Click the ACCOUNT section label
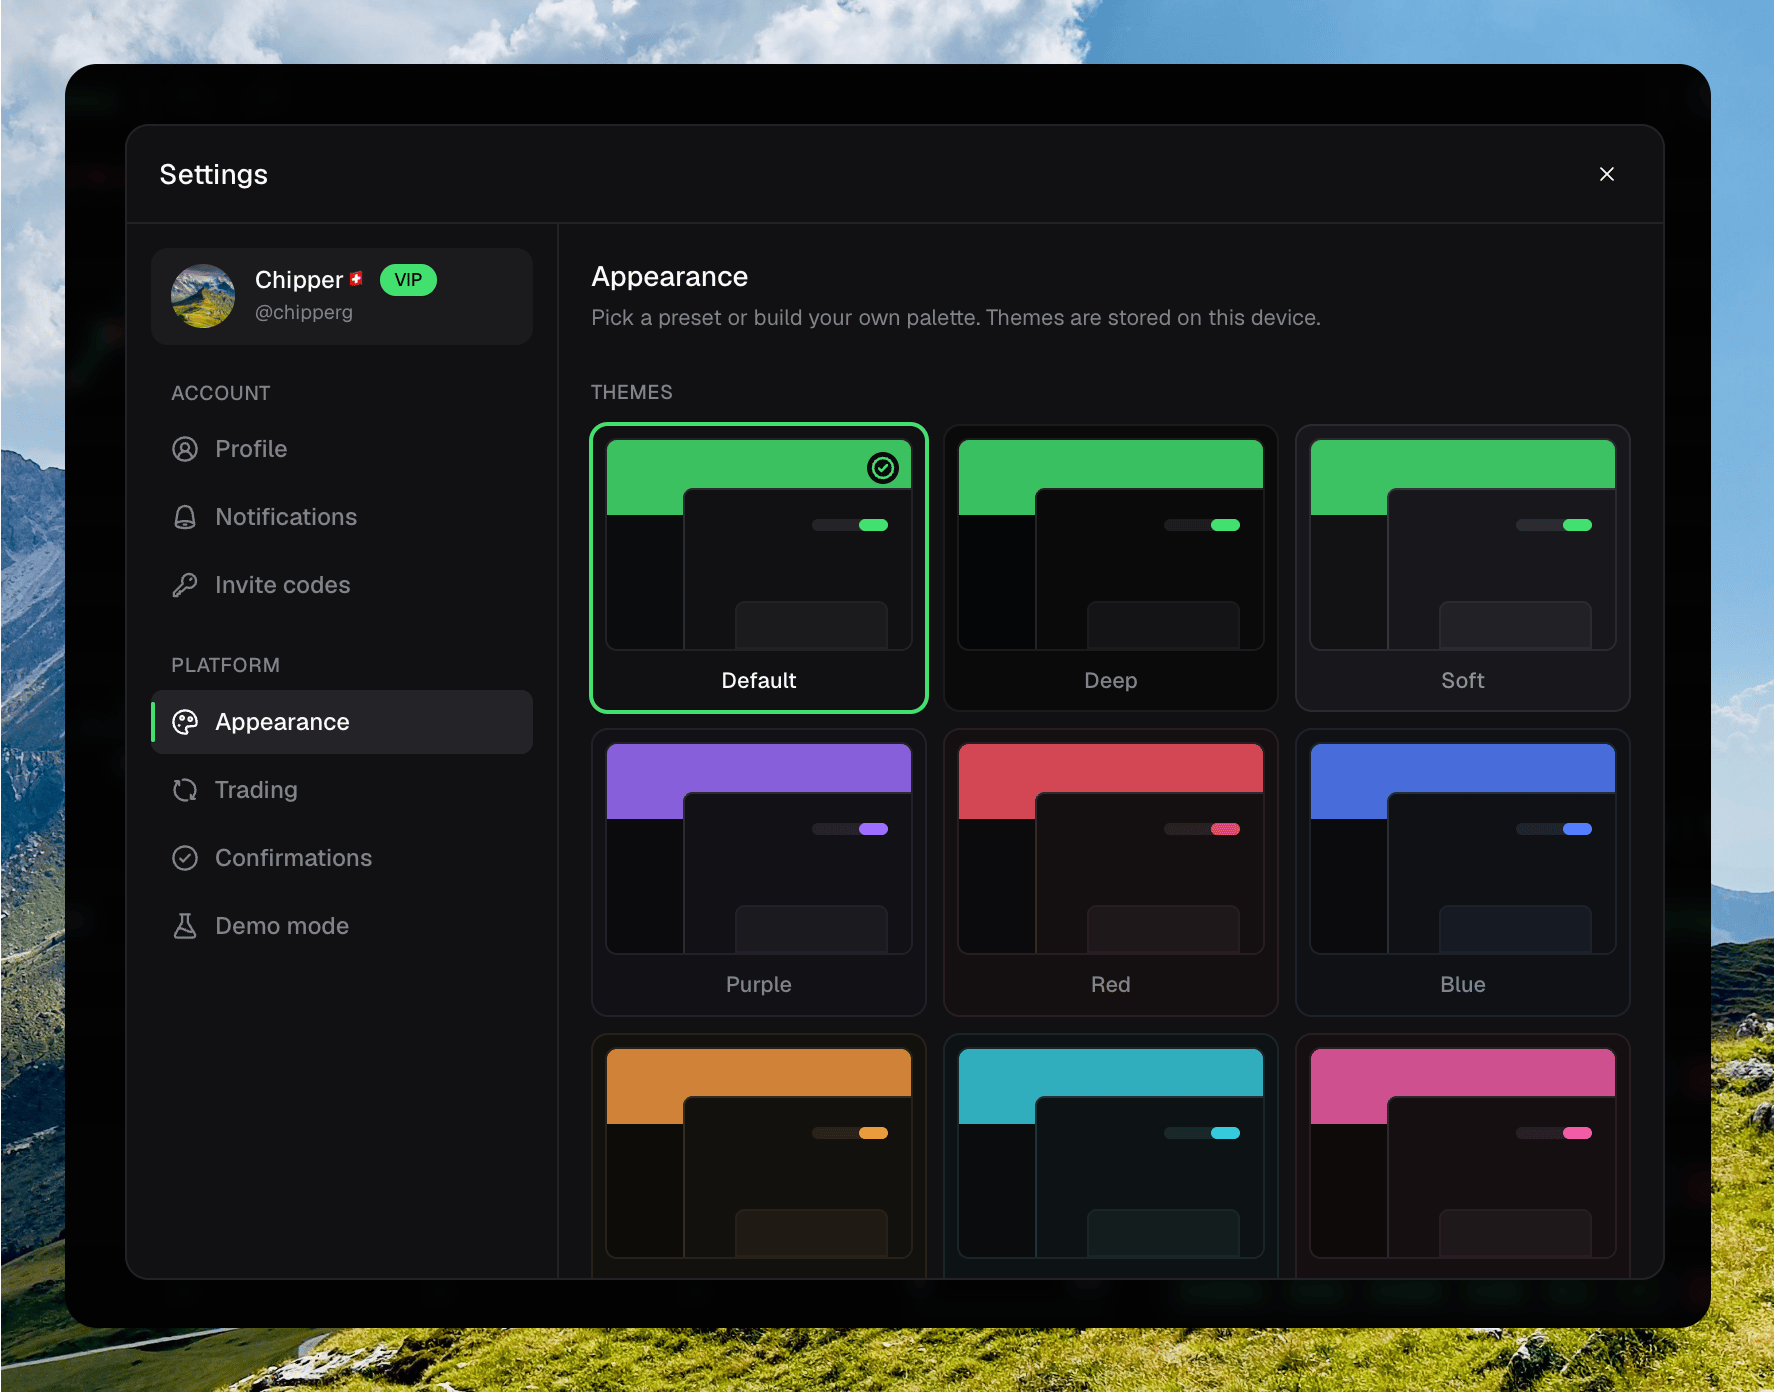Screen dimensions: 1774x1392 point(221,393)
